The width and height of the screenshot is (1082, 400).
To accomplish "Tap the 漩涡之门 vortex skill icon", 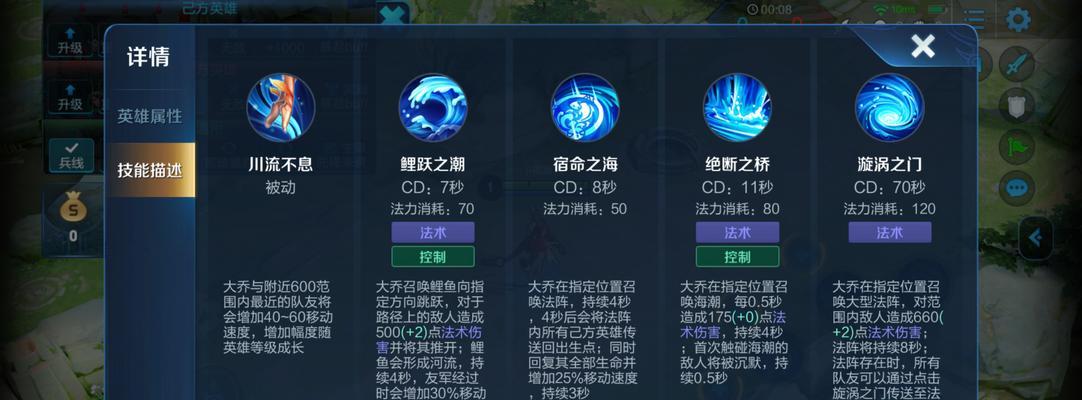I will (x=889, y=108).
